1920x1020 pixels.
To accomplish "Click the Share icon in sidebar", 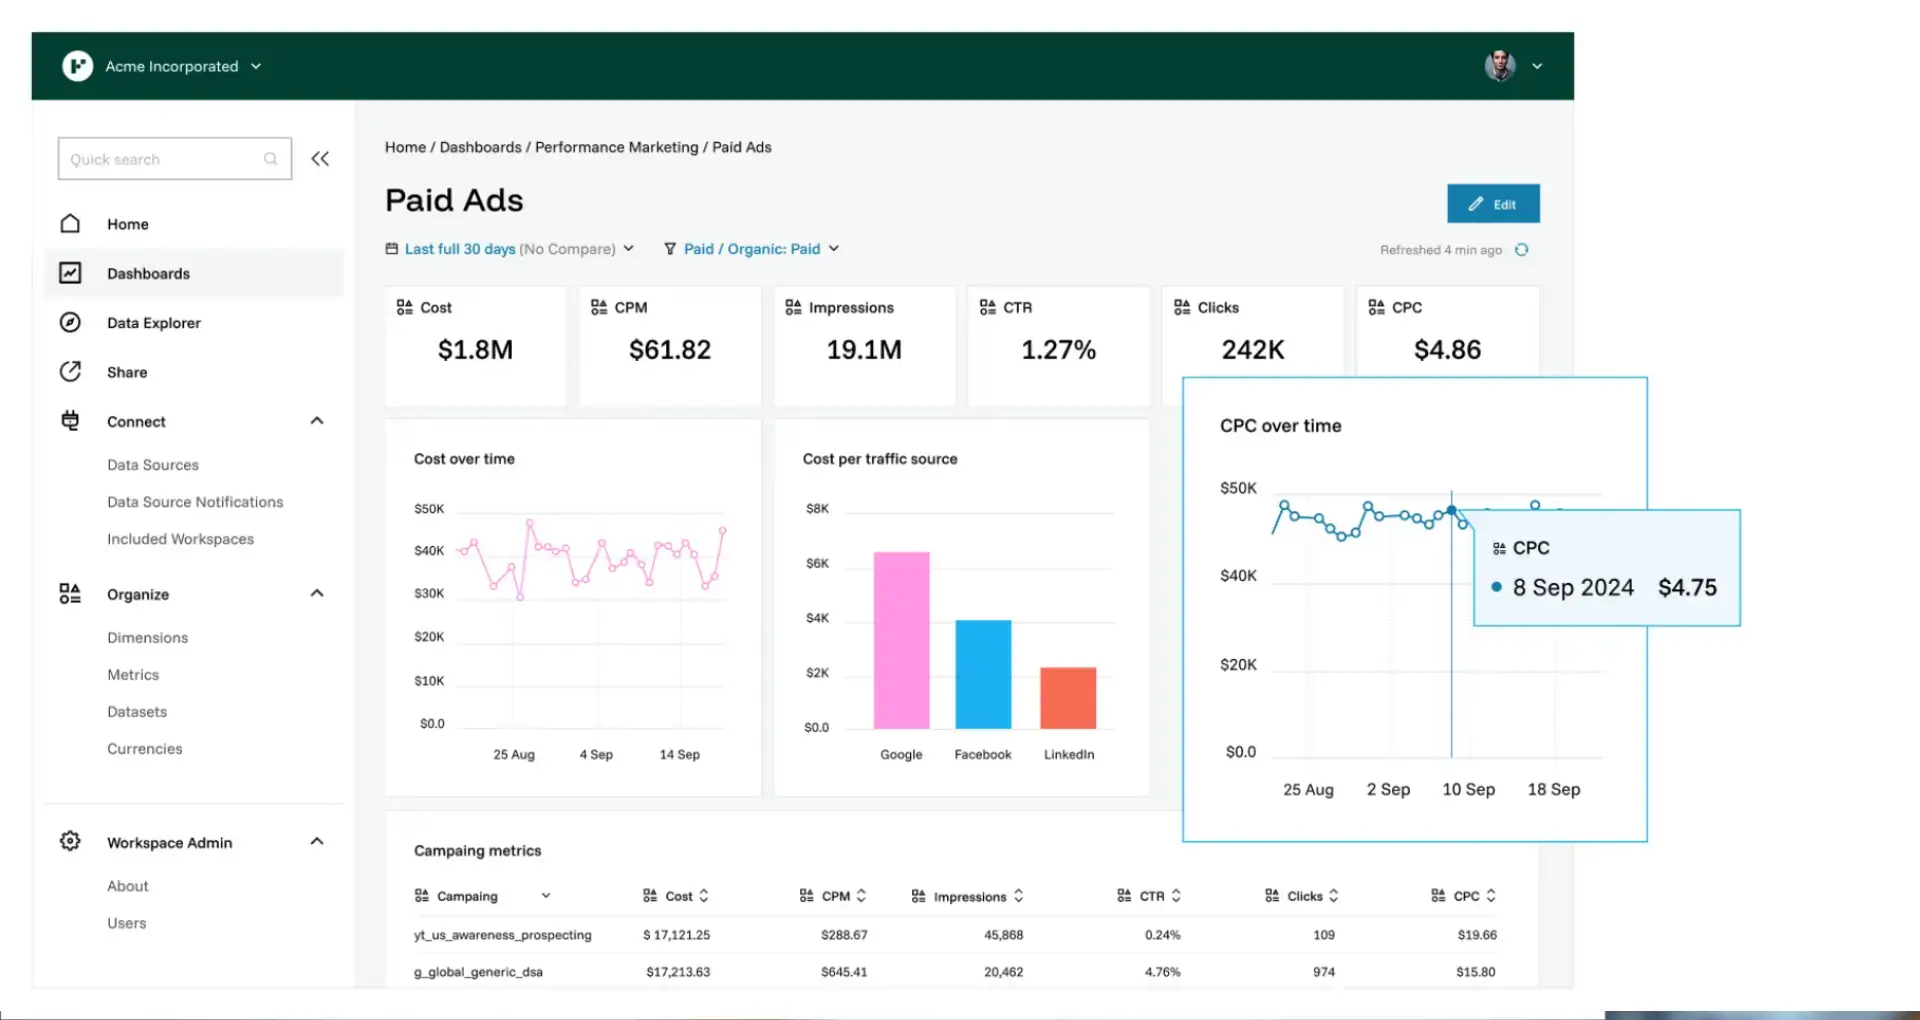I will [70, 372].
